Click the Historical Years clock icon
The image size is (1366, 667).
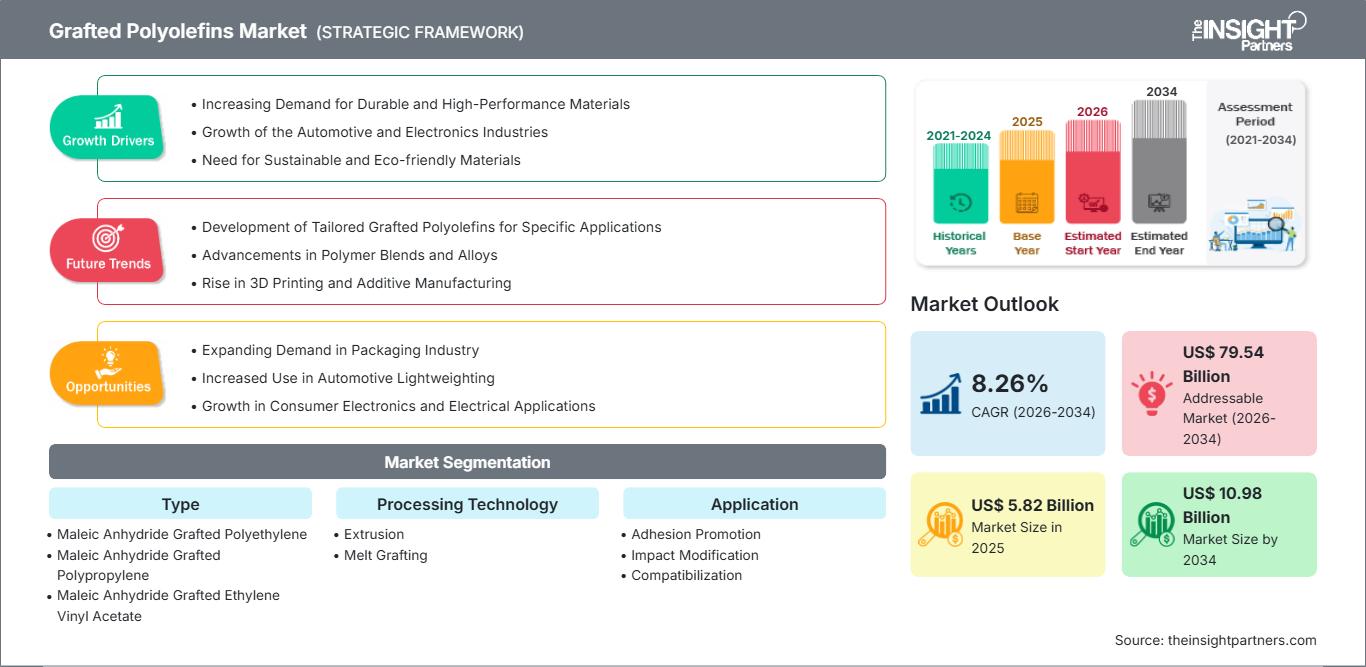click(960, 203)
